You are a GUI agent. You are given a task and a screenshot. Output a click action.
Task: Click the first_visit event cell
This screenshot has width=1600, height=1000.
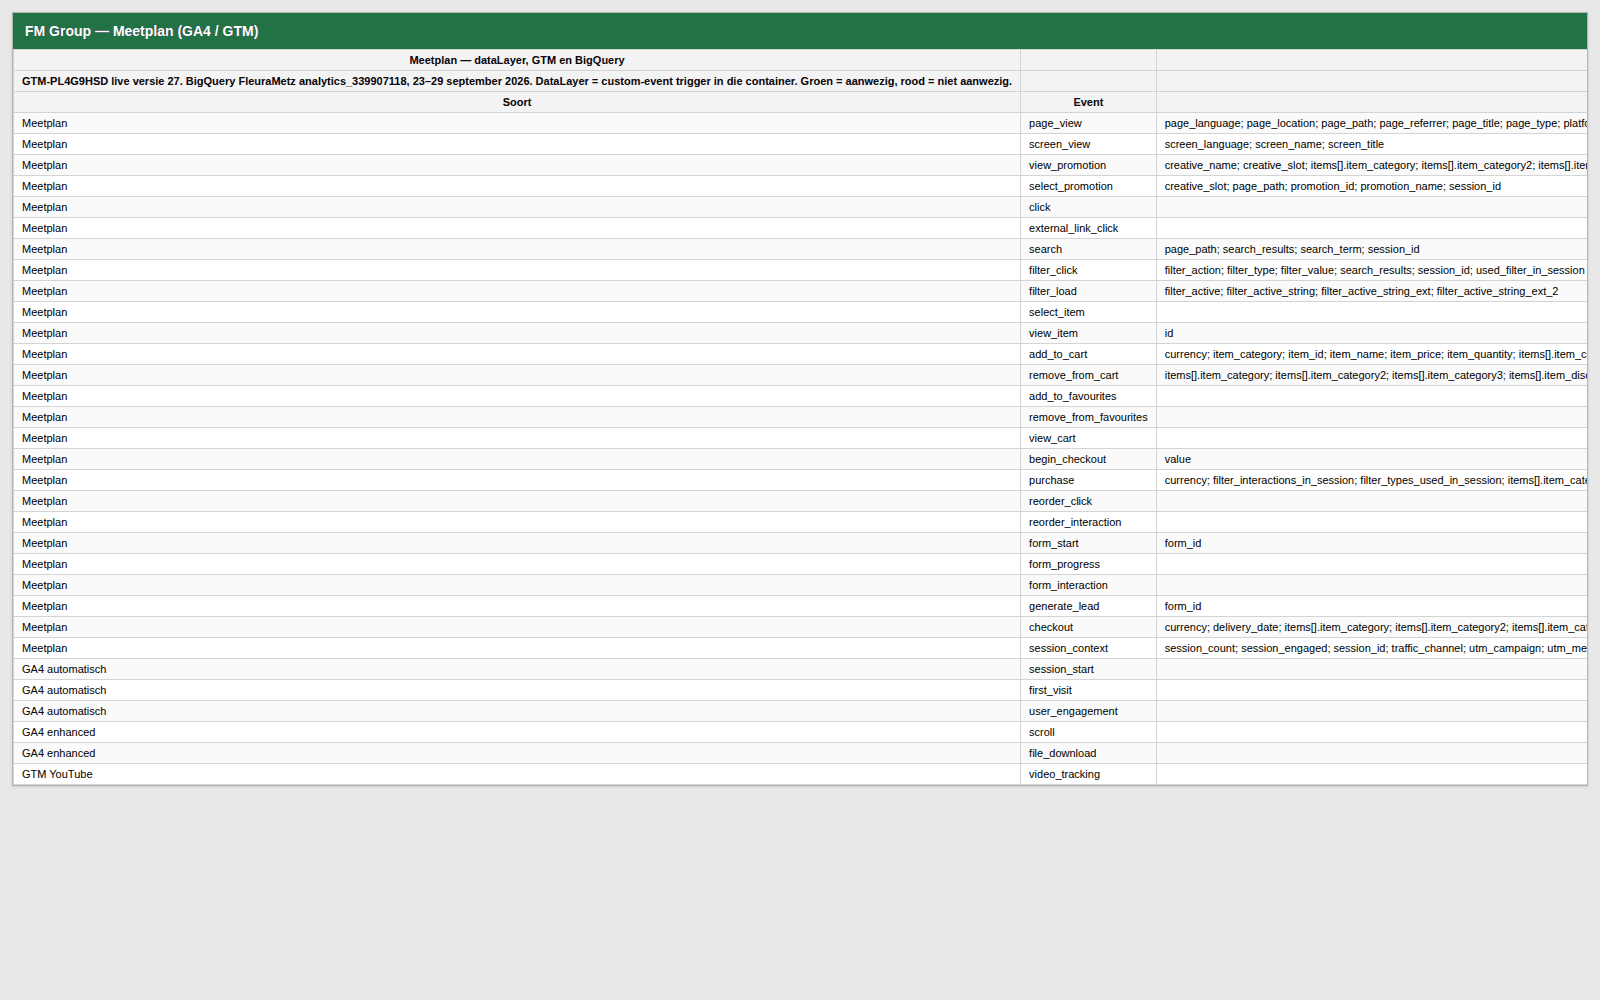[x=1088, y=690]
